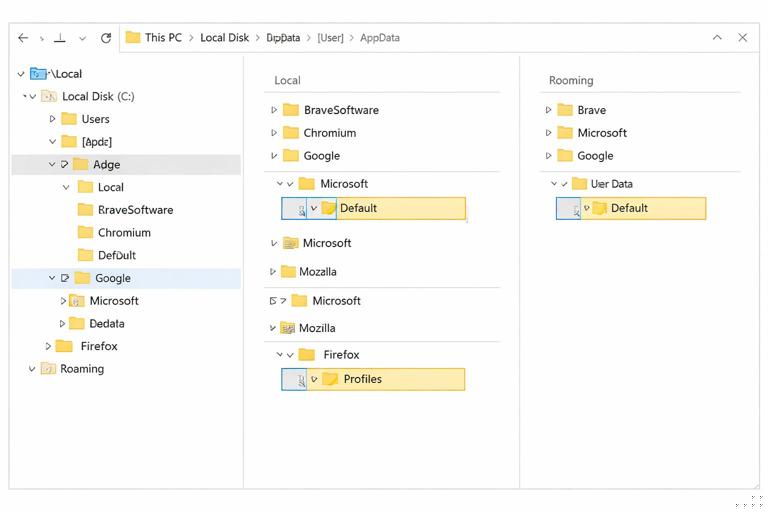This screenshot has width=768, height=512.
Task: Expand the Mozalla folder arrow
Action: pyautogui.click(x=273, y=271)
